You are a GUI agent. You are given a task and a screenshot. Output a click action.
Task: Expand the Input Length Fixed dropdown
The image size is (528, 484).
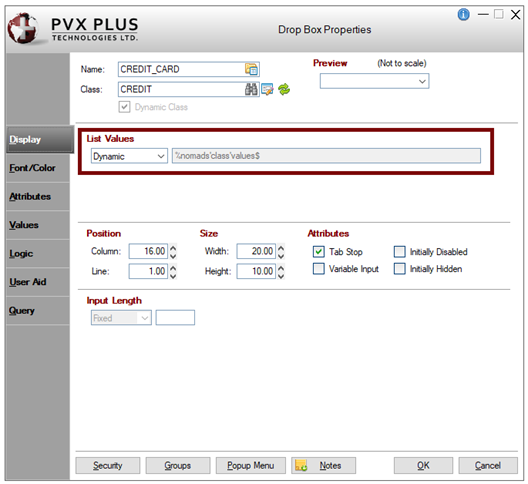(121, 318)
